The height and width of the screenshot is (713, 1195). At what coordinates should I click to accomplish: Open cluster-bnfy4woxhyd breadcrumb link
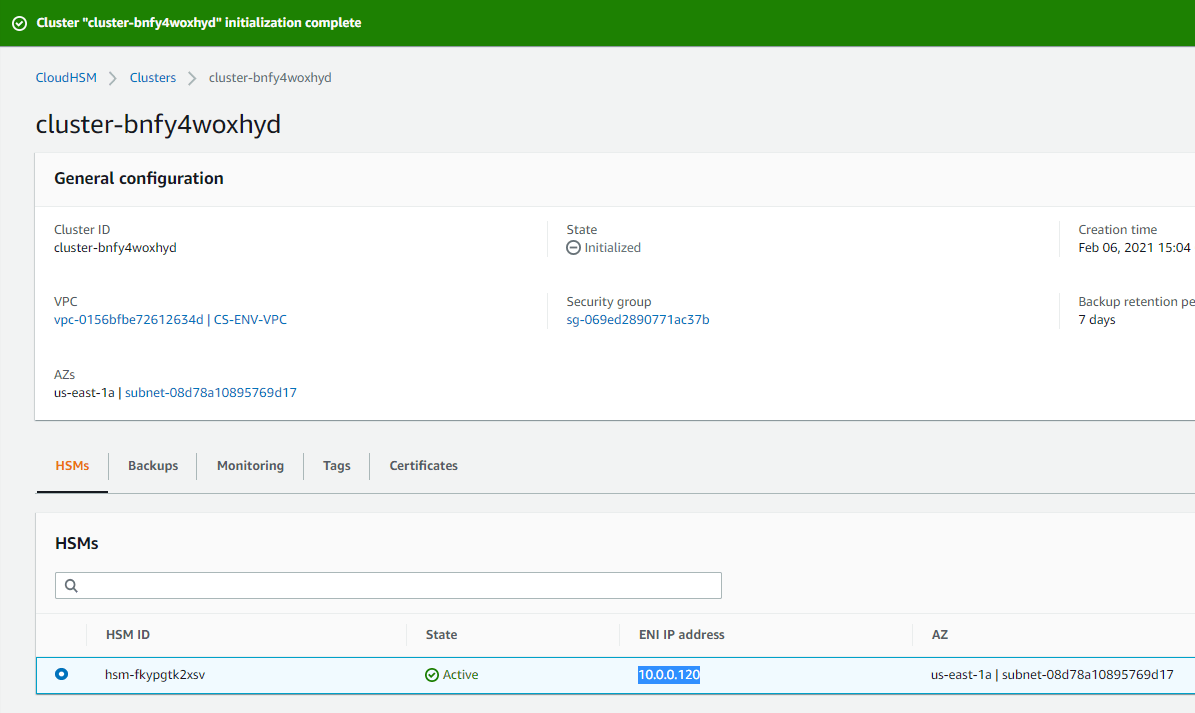pyautogui.click(x=269, y=77)
